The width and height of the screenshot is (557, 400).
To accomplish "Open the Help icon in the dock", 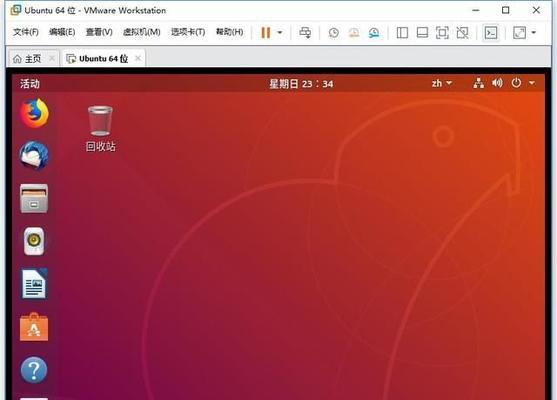I will click(34, 370).
